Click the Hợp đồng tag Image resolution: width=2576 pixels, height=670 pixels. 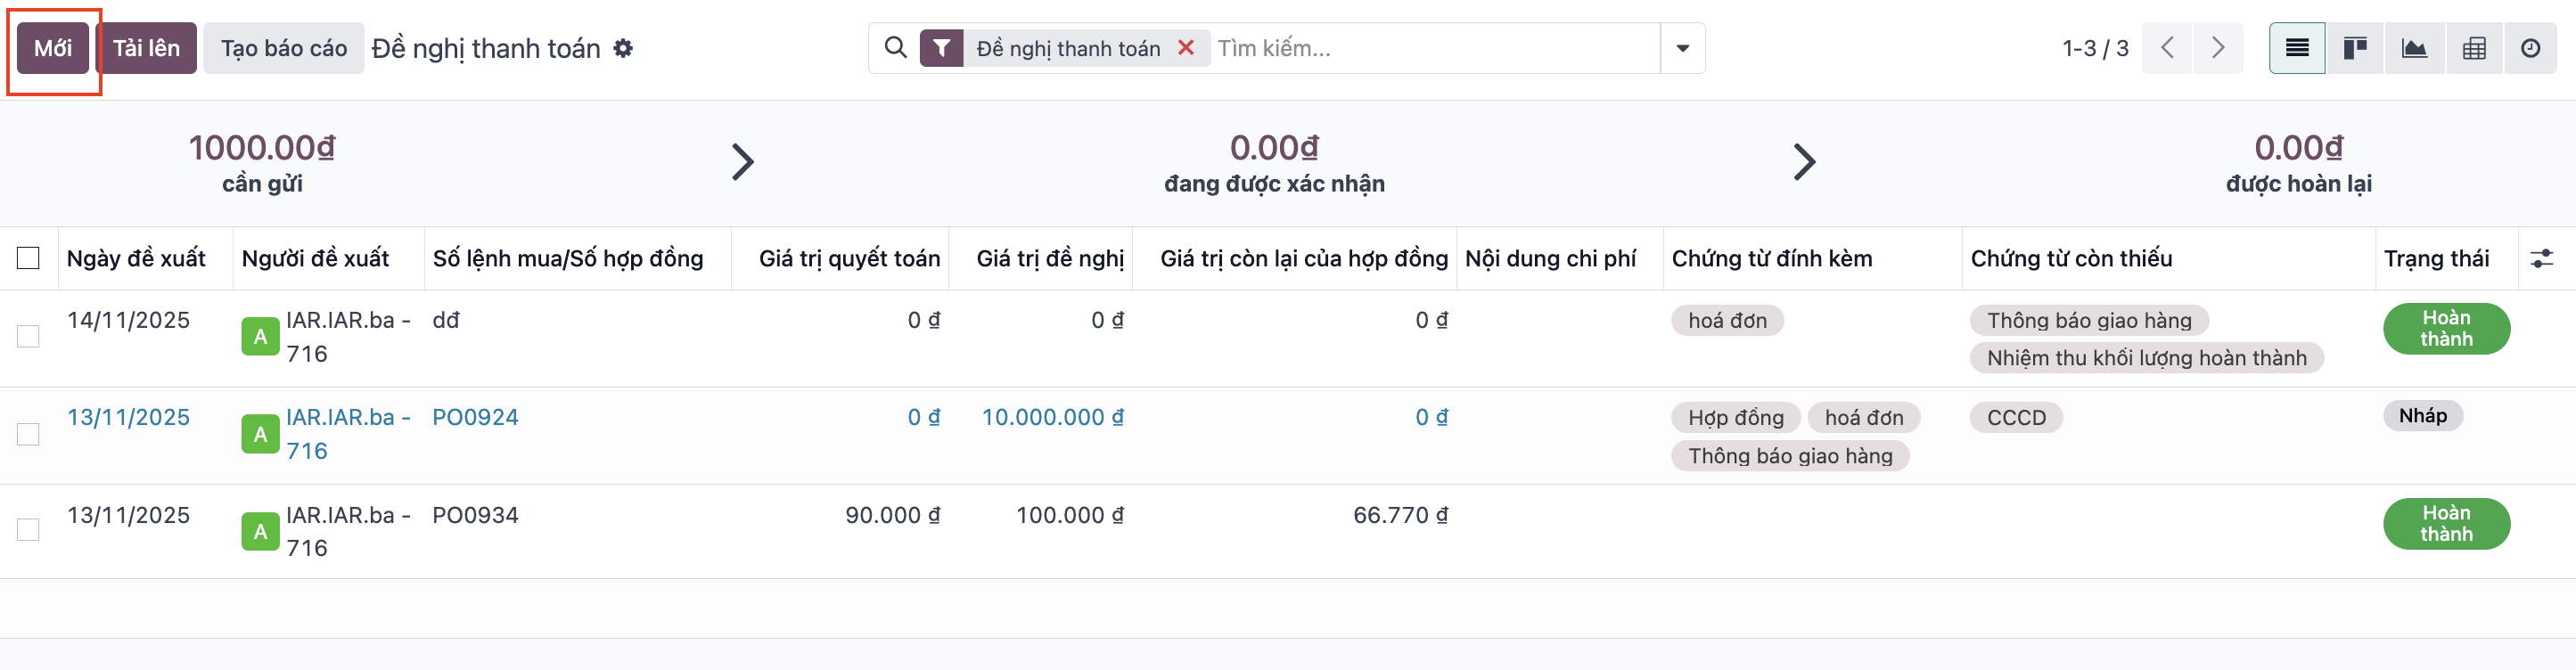1735,417
